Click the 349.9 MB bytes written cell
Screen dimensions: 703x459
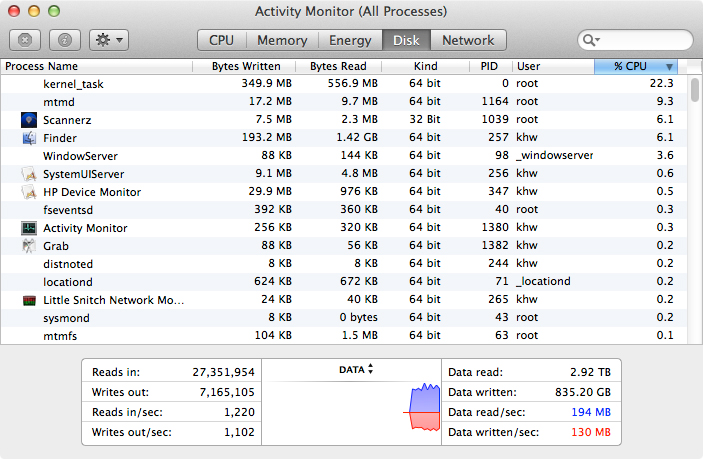click(266, 83)
